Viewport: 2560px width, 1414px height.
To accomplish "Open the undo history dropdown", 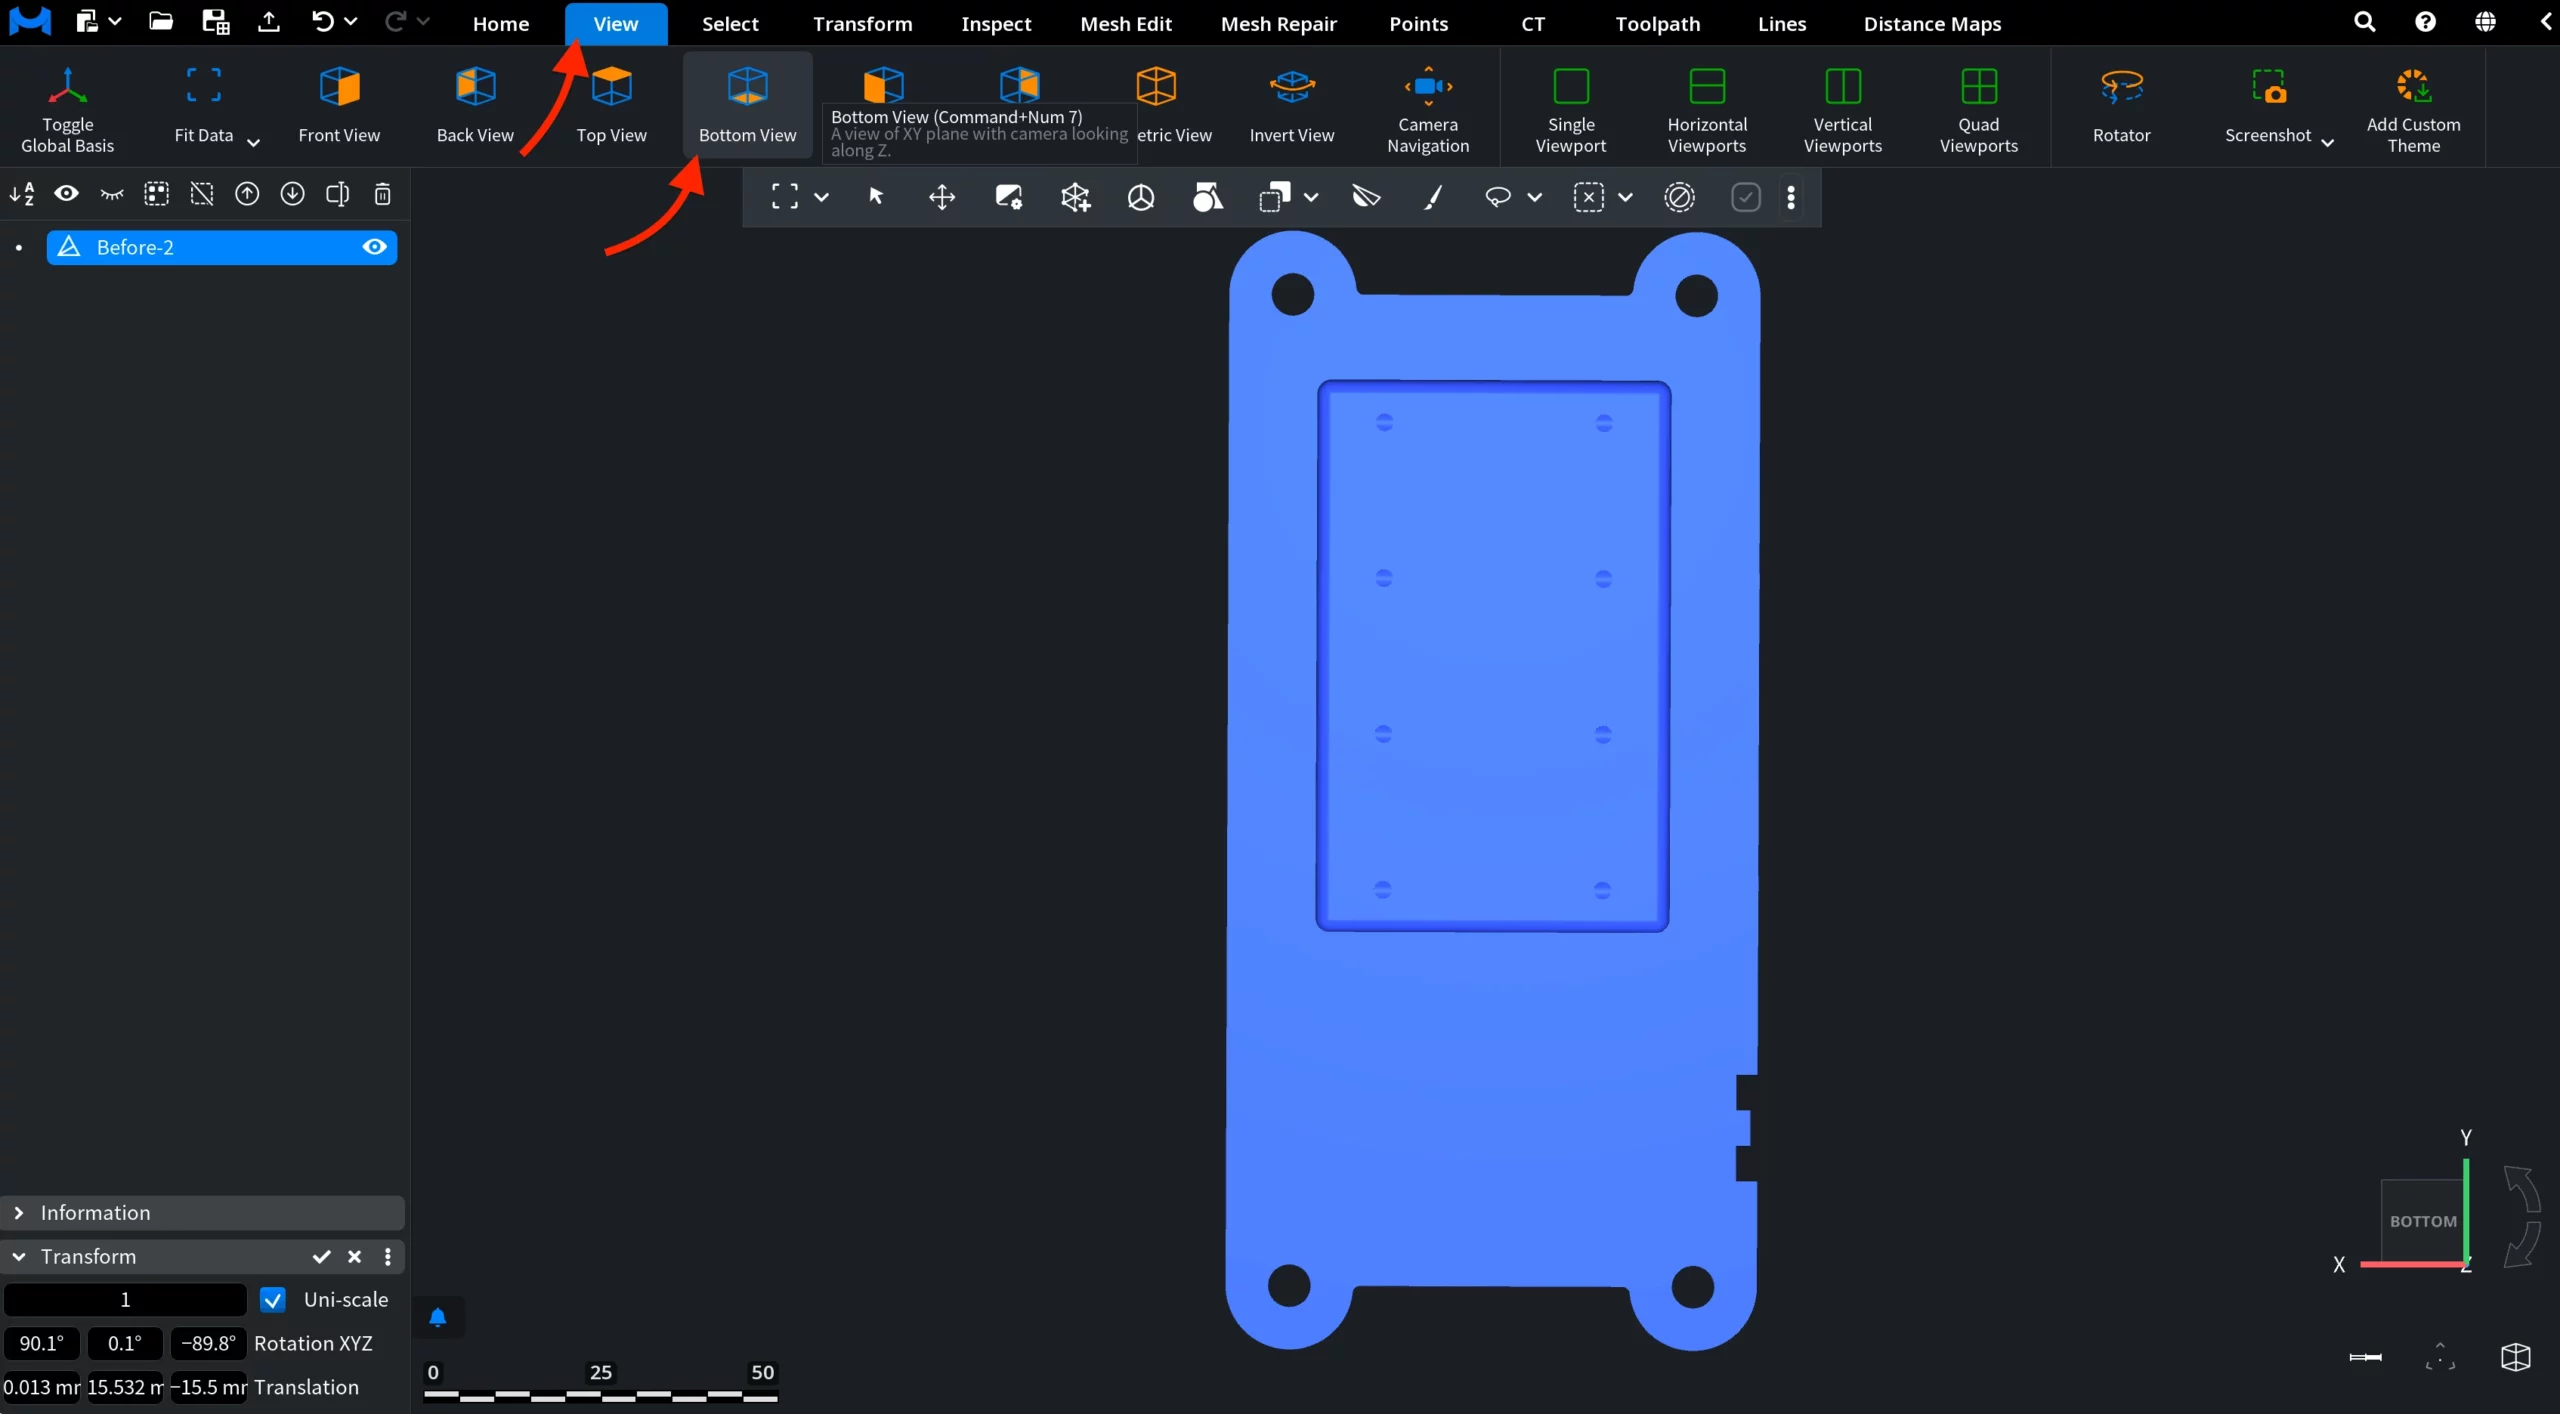I will 351,21.
